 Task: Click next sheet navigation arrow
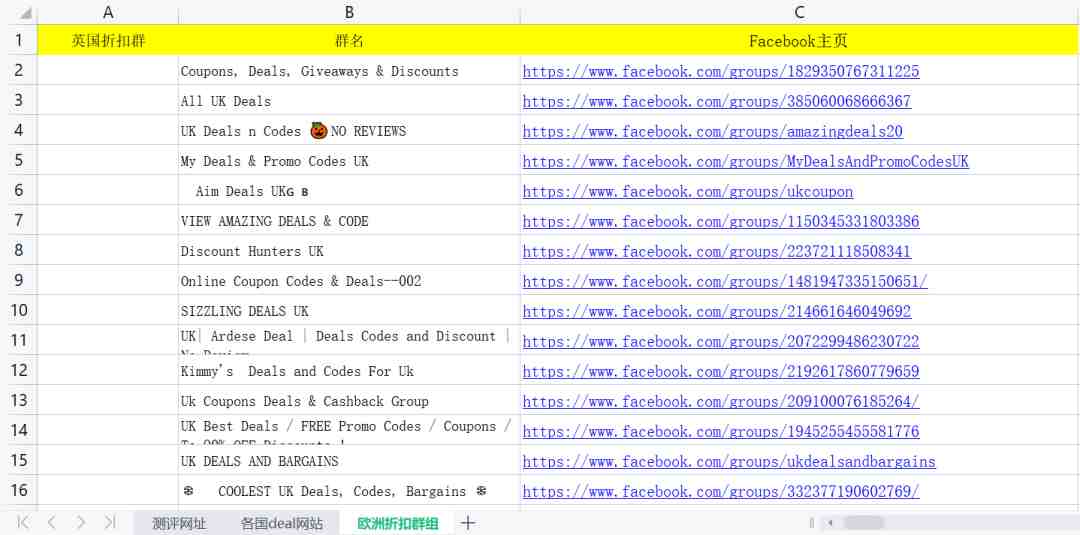point(81,523)
